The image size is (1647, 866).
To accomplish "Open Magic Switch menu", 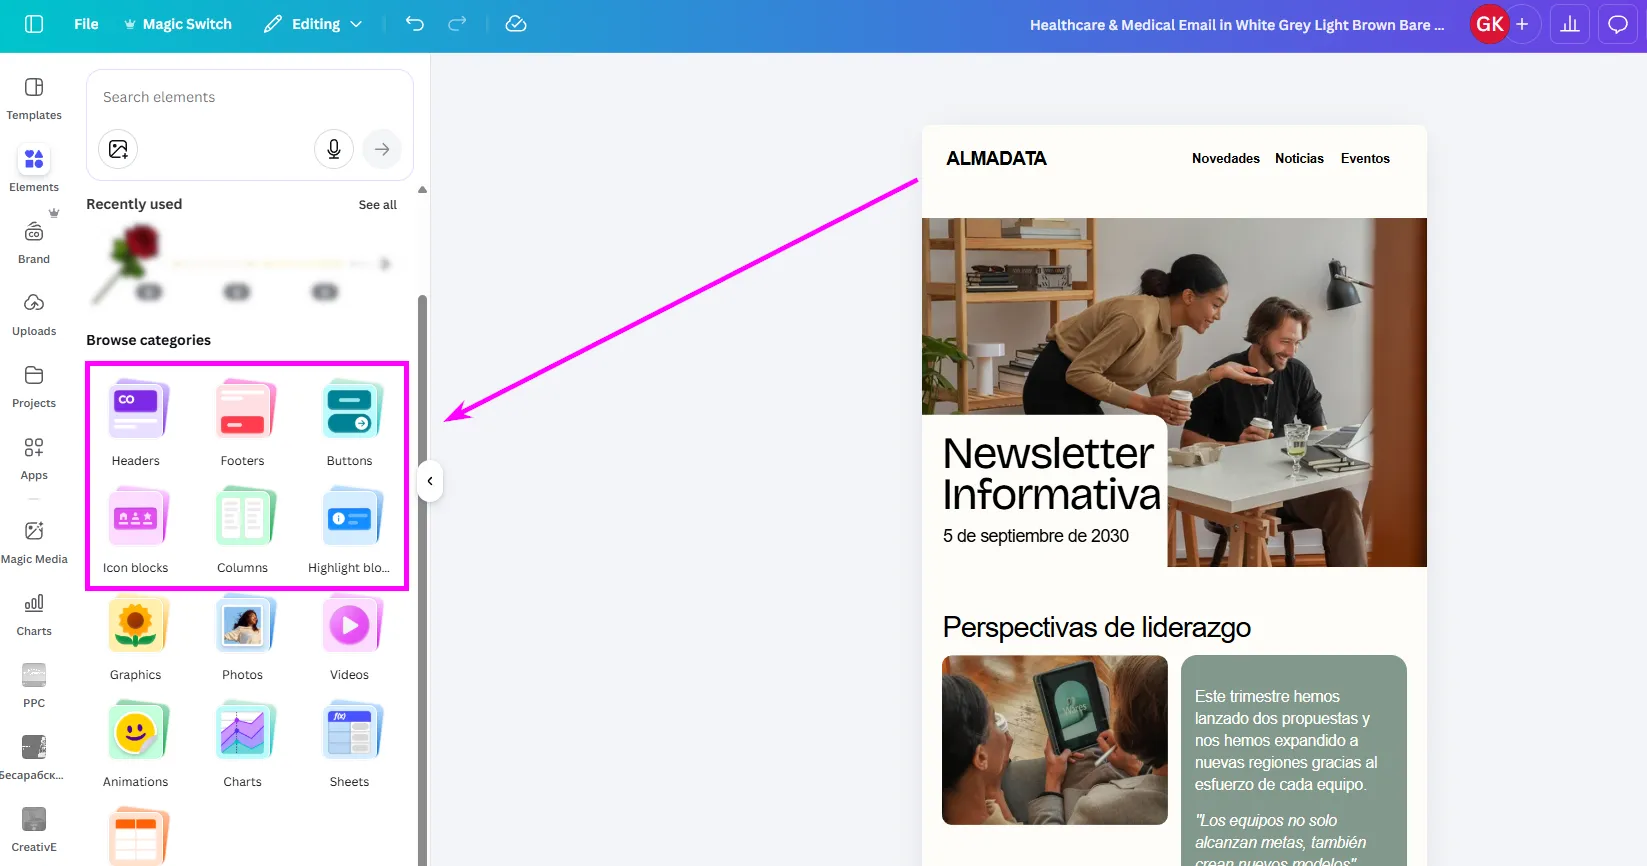I will [178, 24].
